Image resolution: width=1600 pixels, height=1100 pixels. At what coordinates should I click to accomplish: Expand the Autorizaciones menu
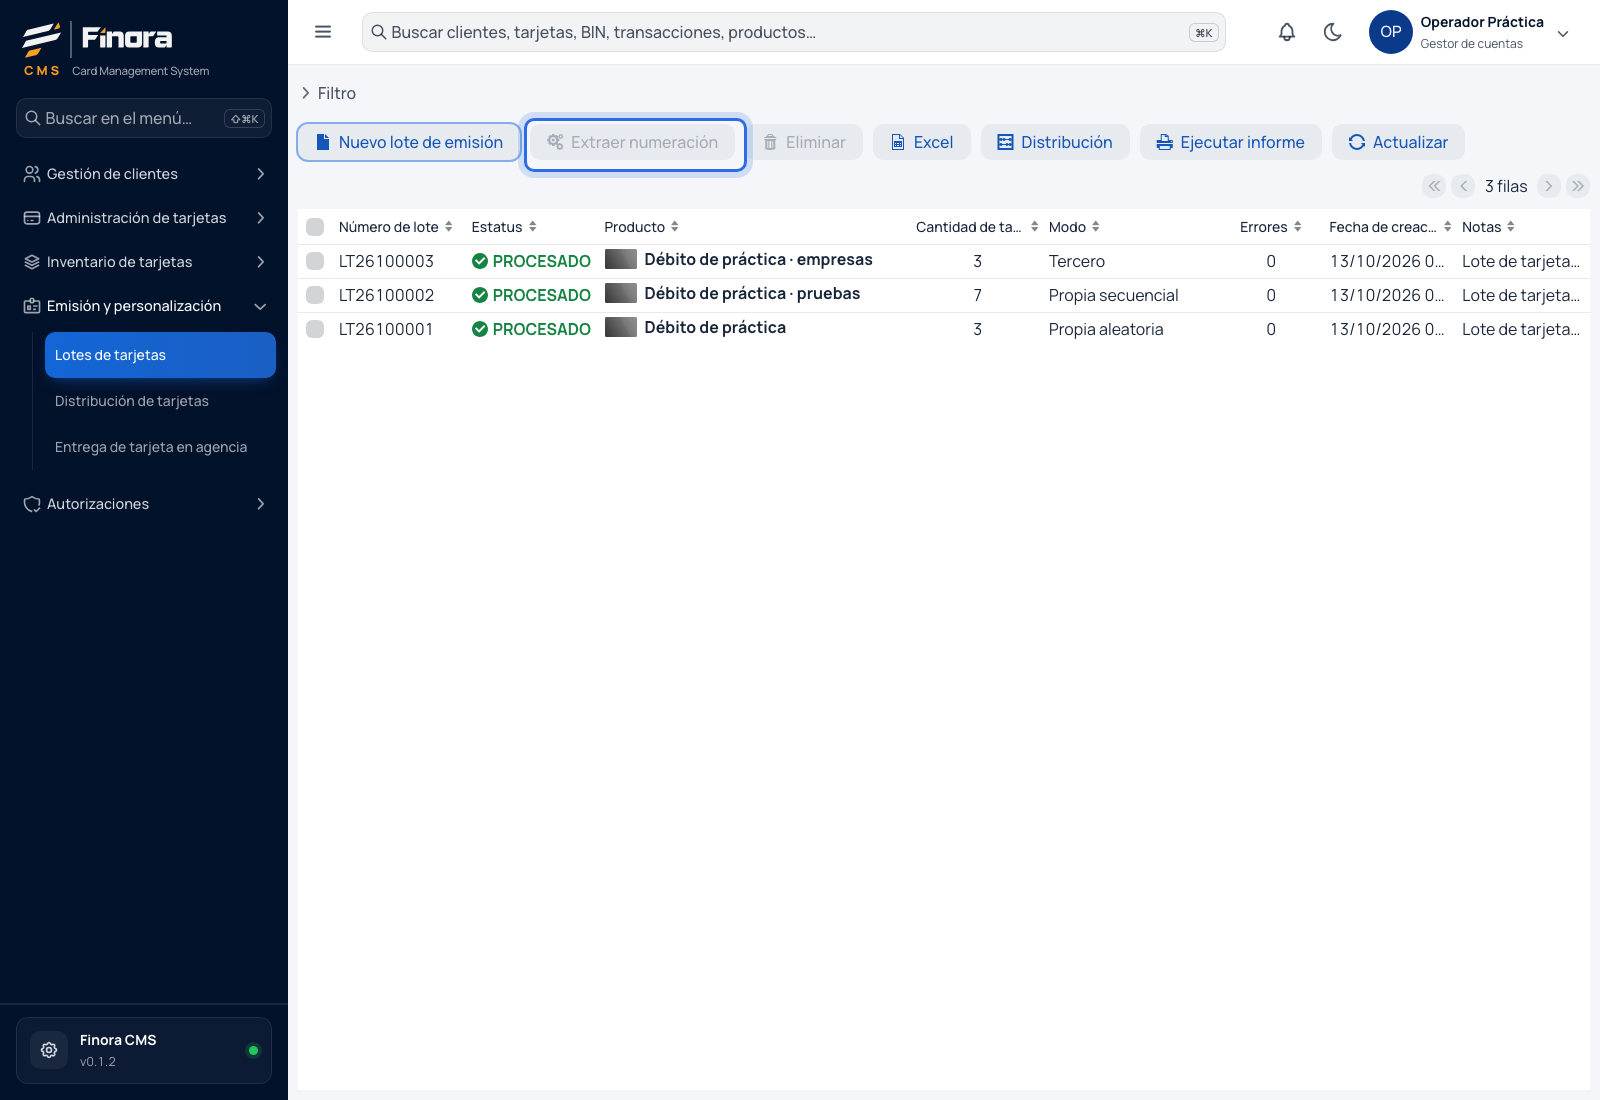coord(144,504)
